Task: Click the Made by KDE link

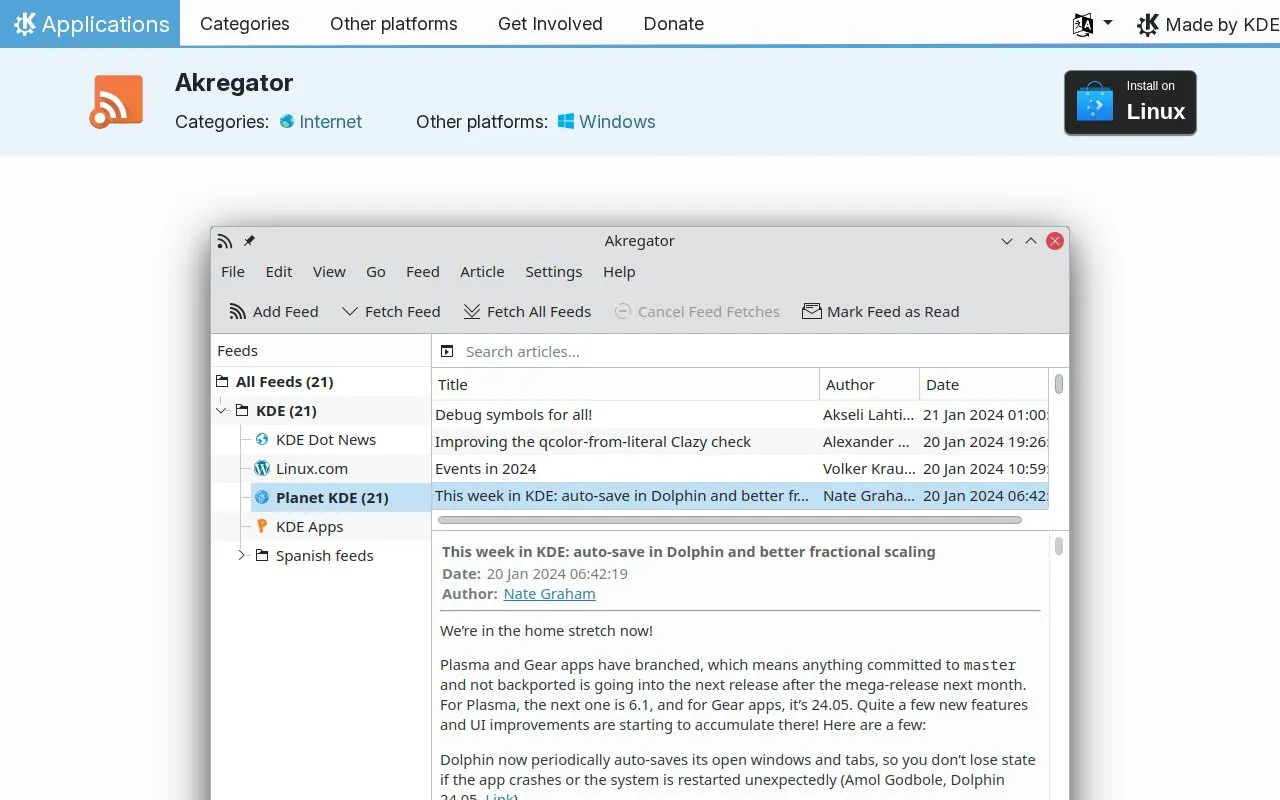Action: [1208, 25]
